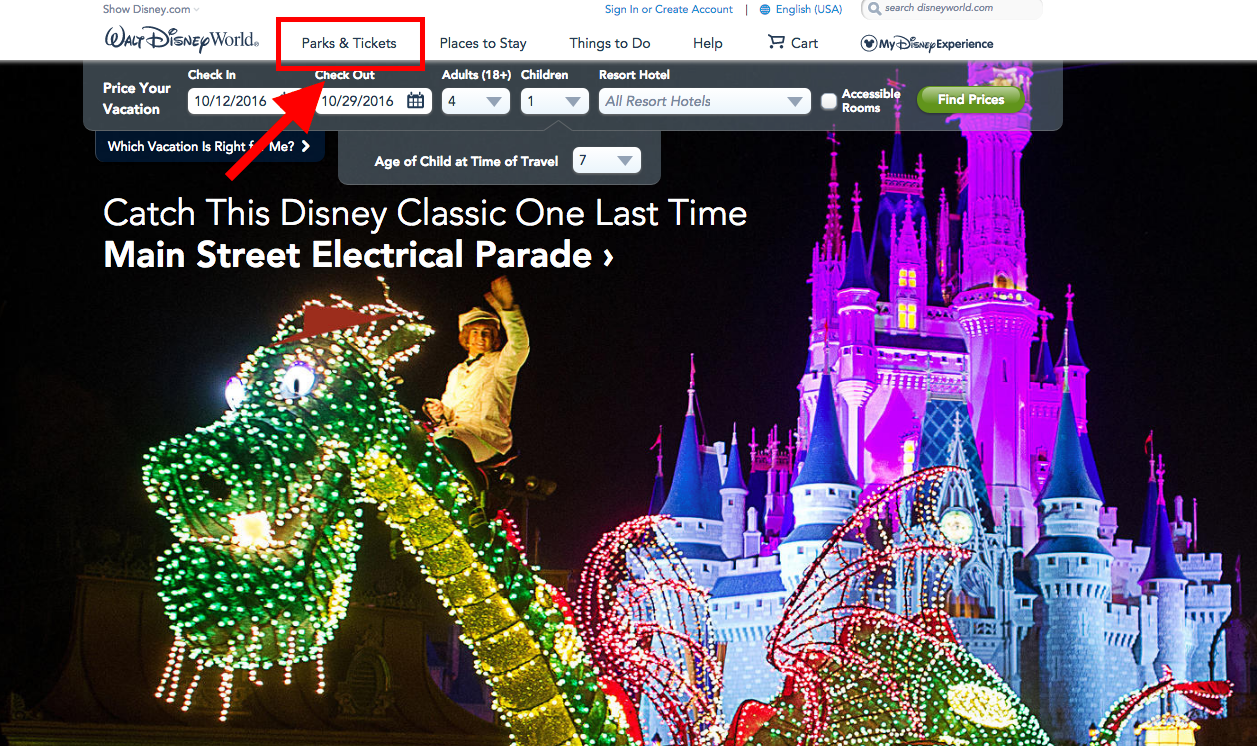Open Main Street Electrical Parade headline
1257x746 pixels.
pyautogui.click(x=358, y=255)
